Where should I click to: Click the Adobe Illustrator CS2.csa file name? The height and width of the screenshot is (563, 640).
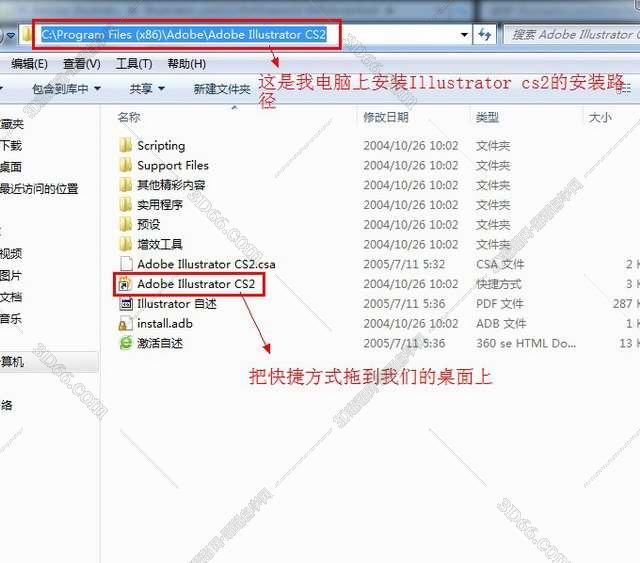tap(207, 264)
